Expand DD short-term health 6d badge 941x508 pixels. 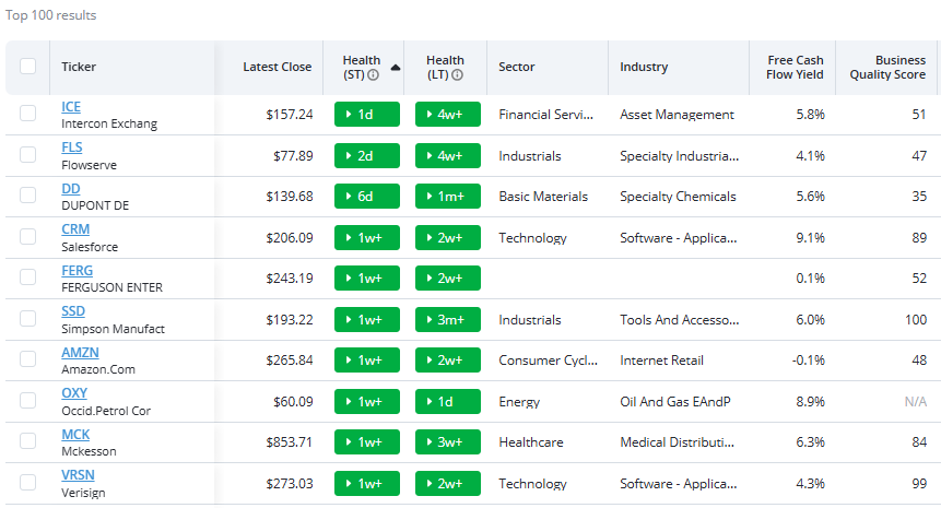[x=367, y=196]
